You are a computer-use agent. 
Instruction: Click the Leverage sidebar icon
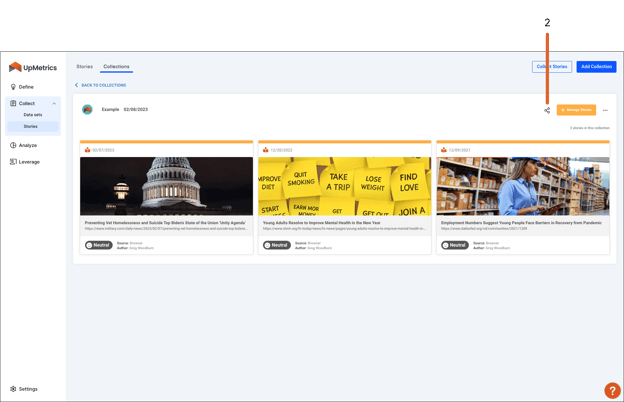coord(13,162)
